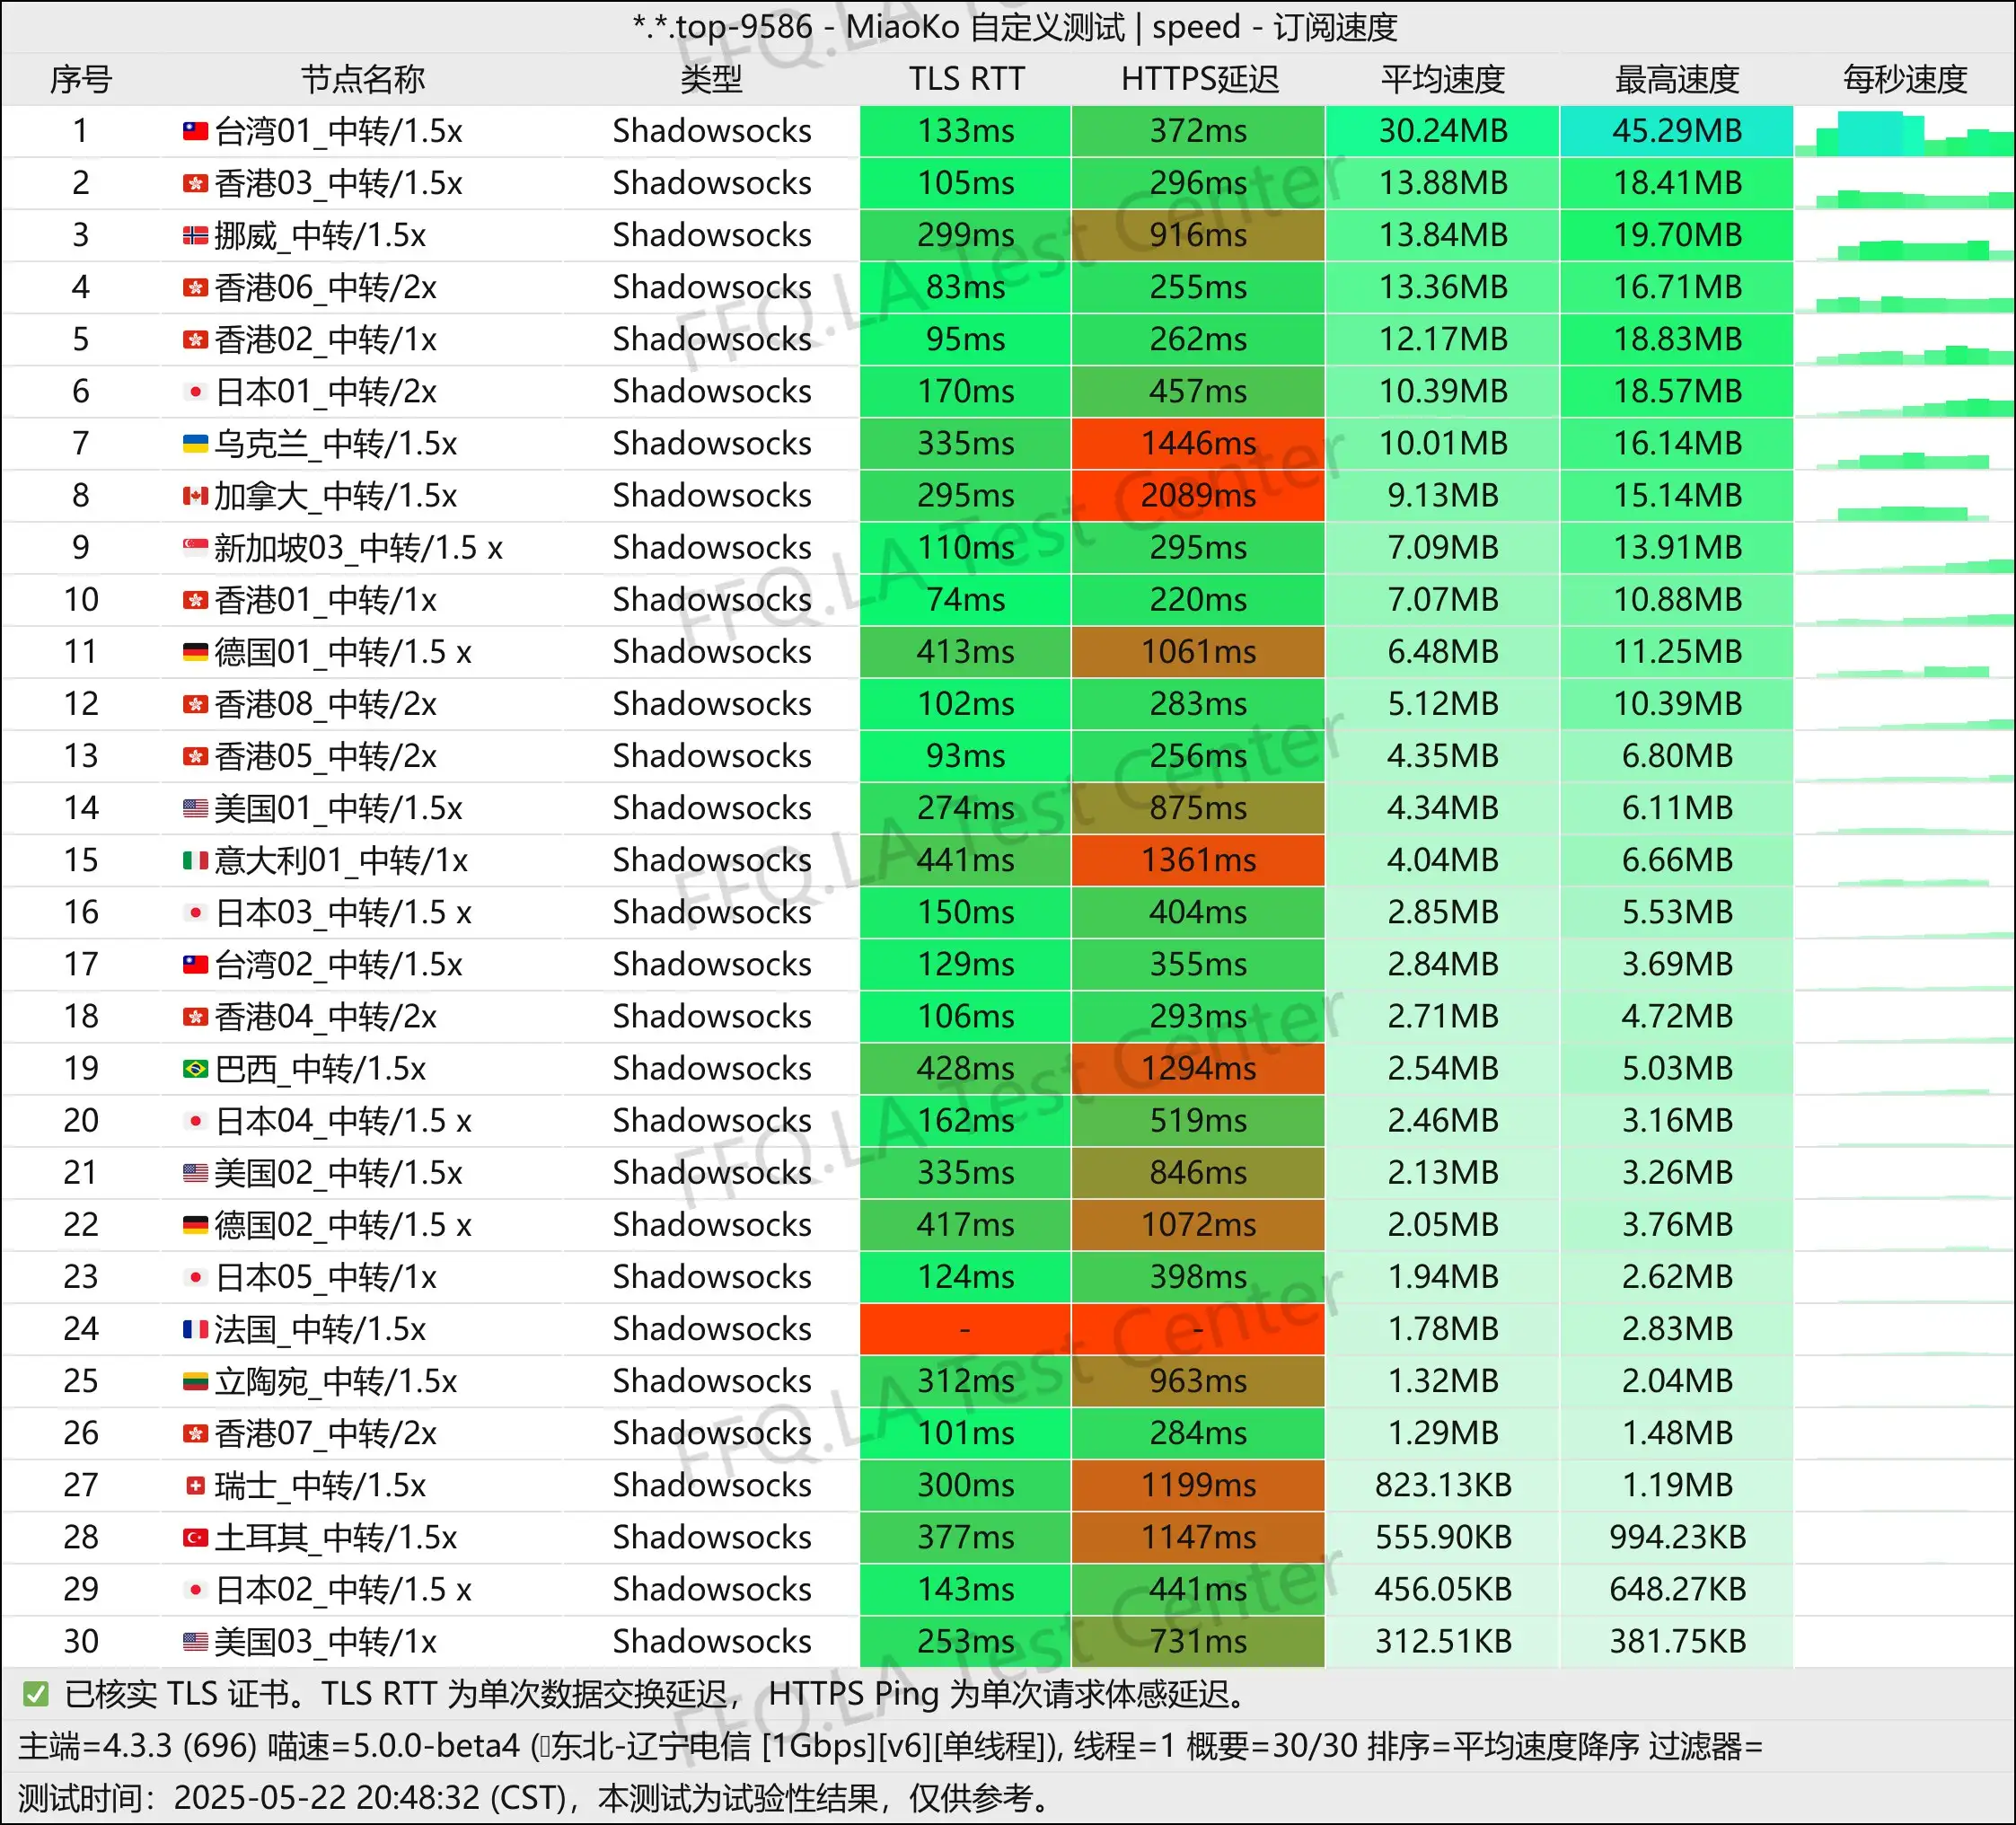Click the 节点名称 column header
Image resolution: width=2016 pixels, height=1825 pixels.
point(363,79)
